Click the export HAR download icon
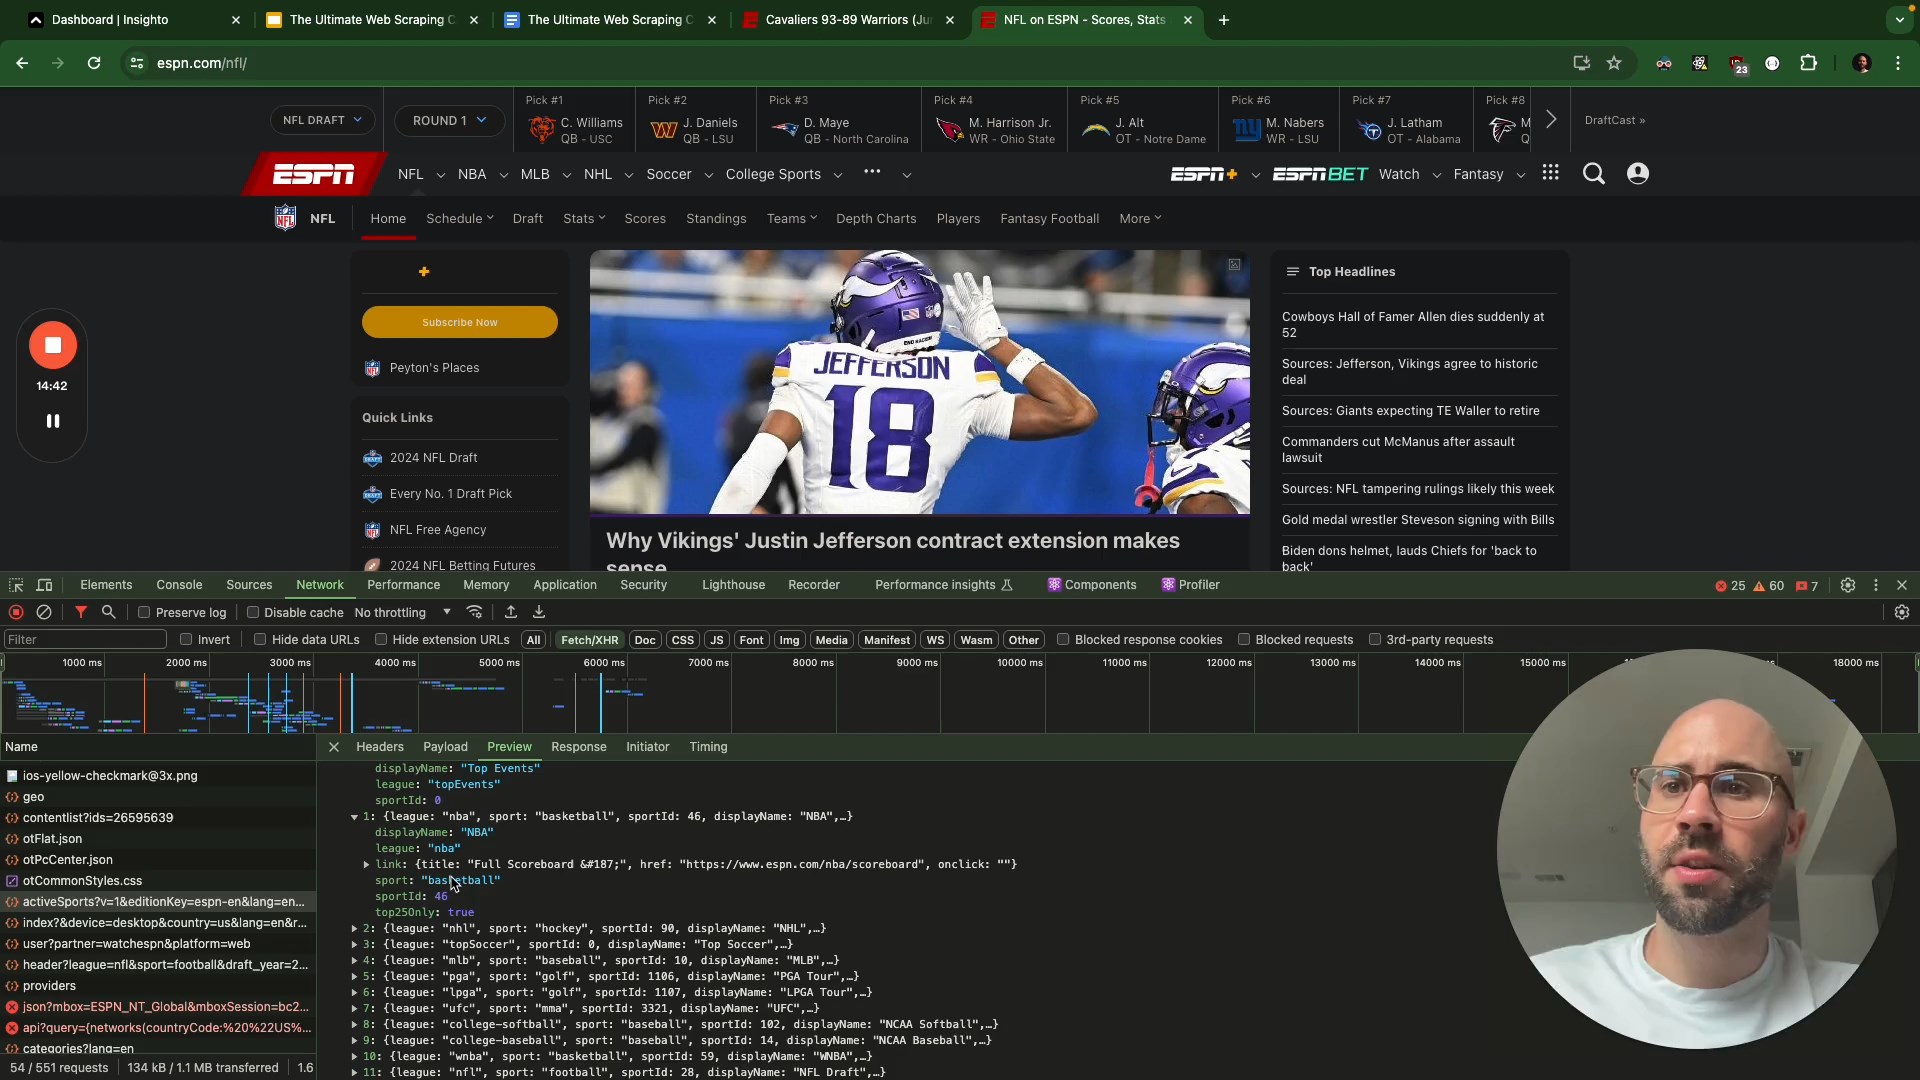The width and height of the screenshot is (1920, 1080). click(539, 612)
